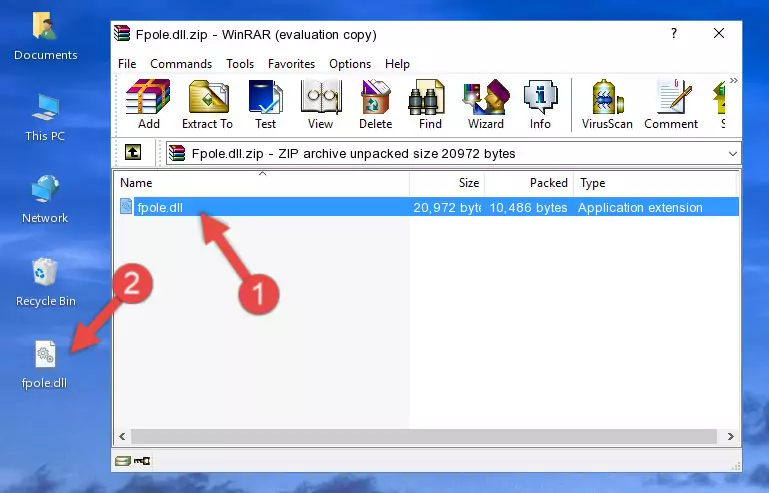Click the 20,972 bytes size cell

point(447,208)
